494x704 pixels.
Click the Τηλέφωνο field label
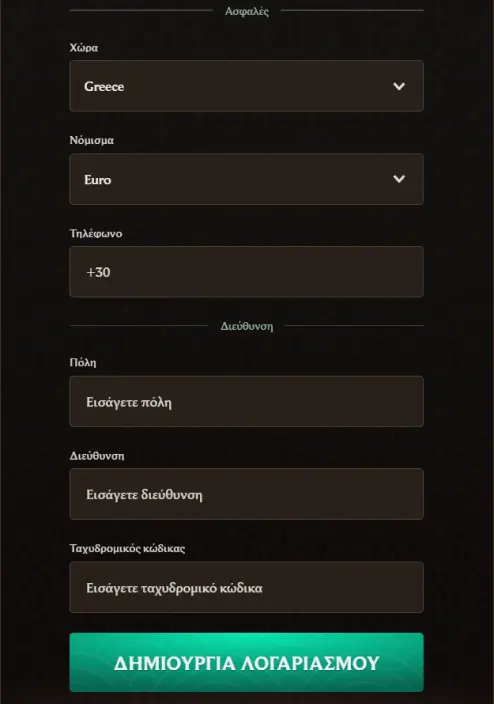point(96,233)
